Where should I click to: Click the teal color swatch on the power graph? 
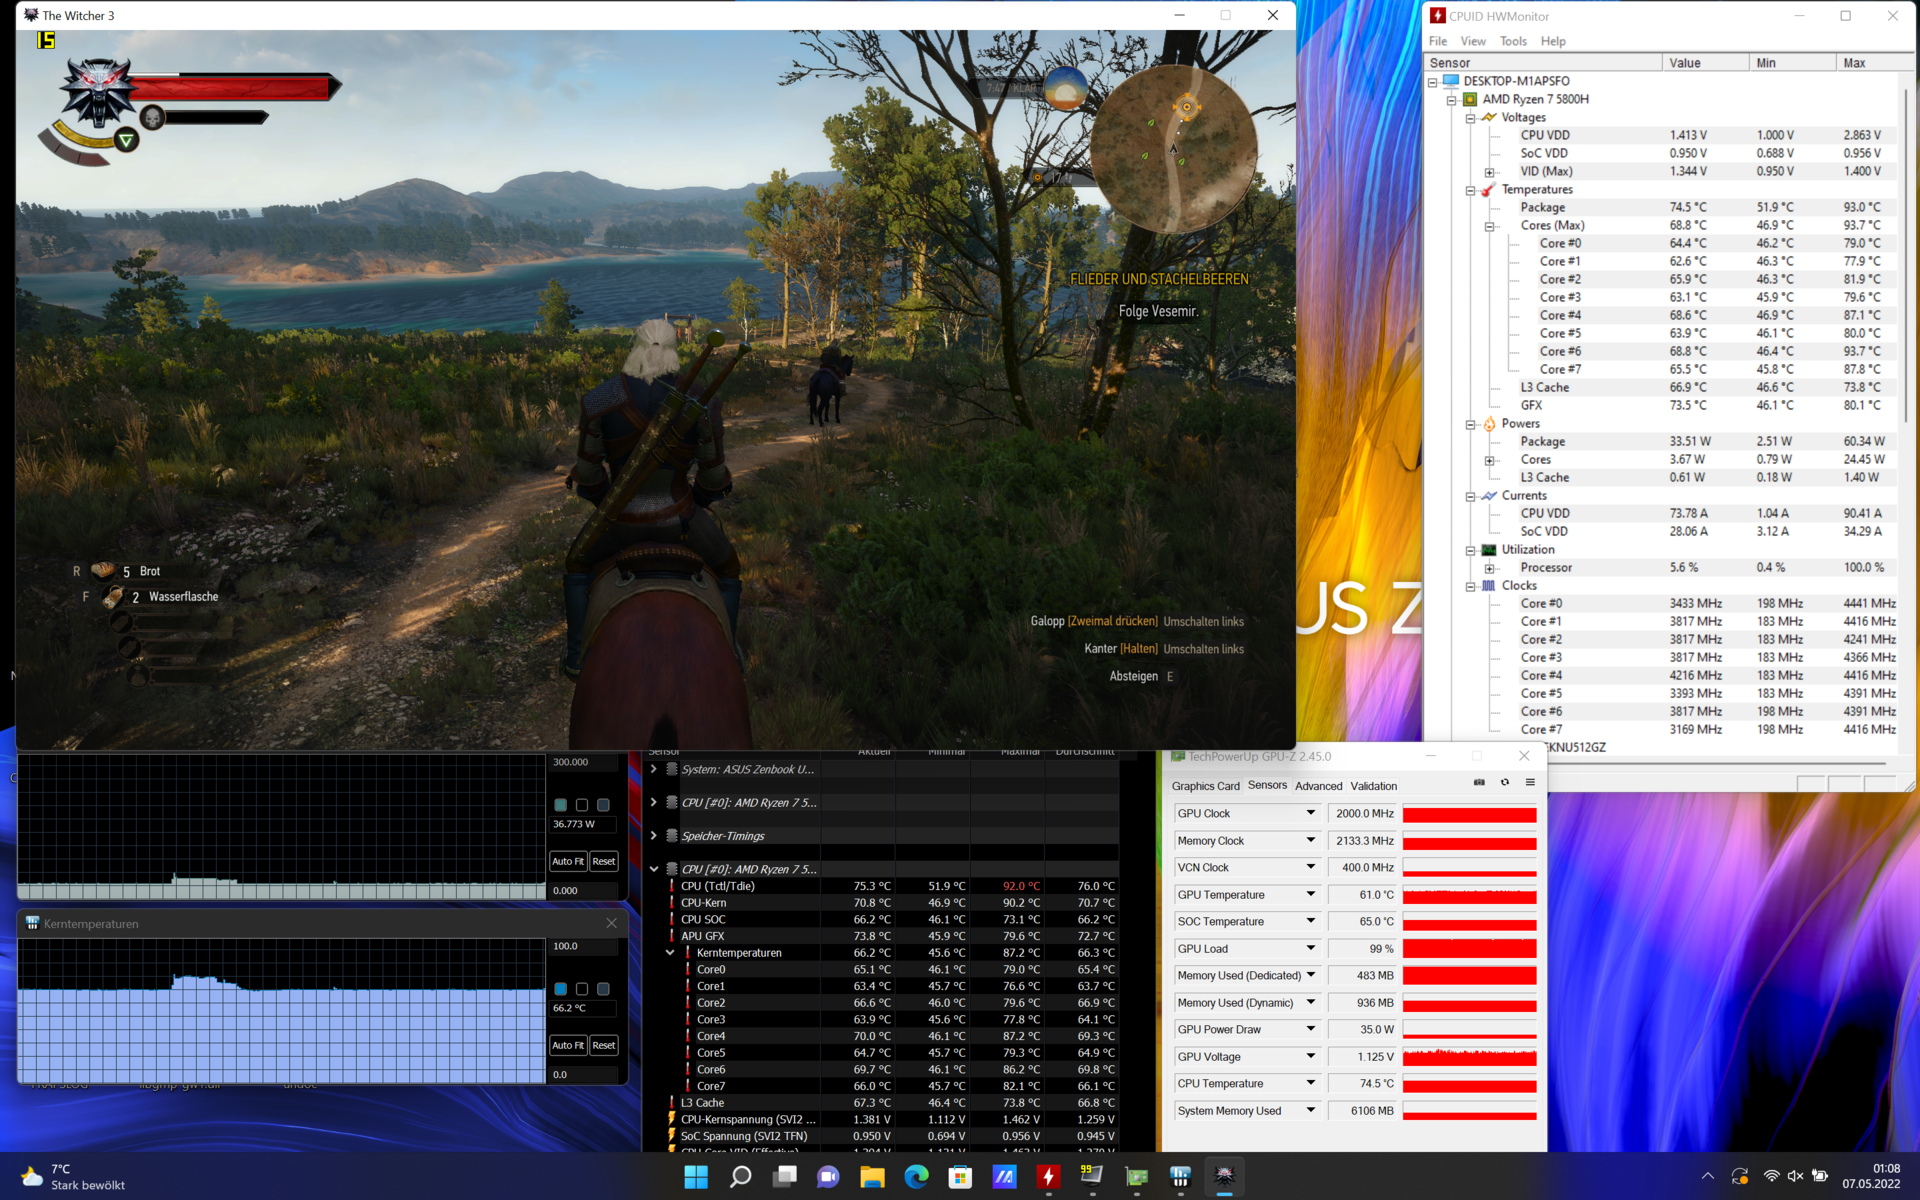coord(561,805)
